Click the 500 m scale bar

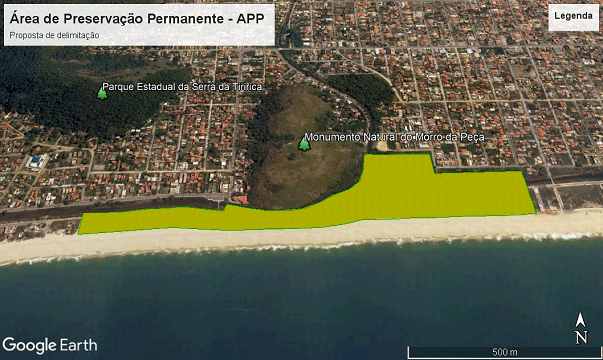tap(504, 352)
